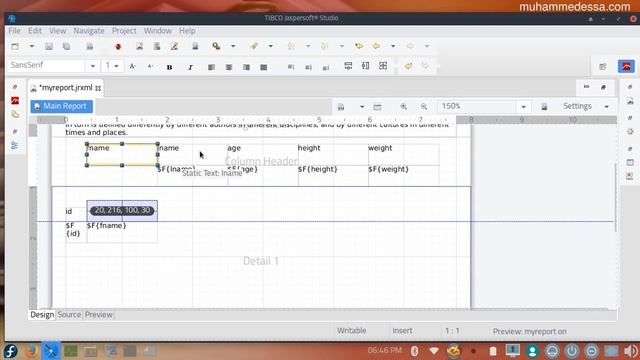Open the Help menu
Screen dimensions: 640x360
pos(187,31)
